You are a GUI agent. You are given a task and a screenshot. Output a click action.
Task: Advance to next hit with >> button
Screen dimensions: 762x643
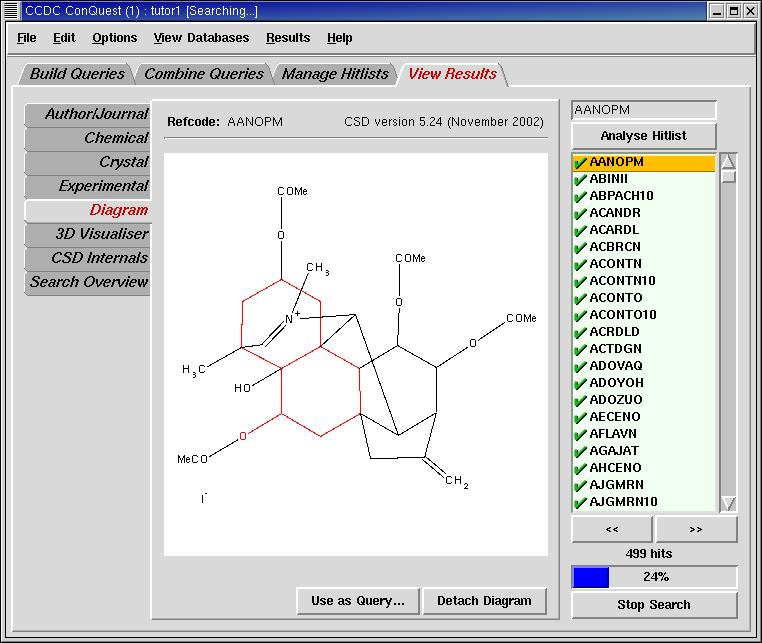click(696, 528)
